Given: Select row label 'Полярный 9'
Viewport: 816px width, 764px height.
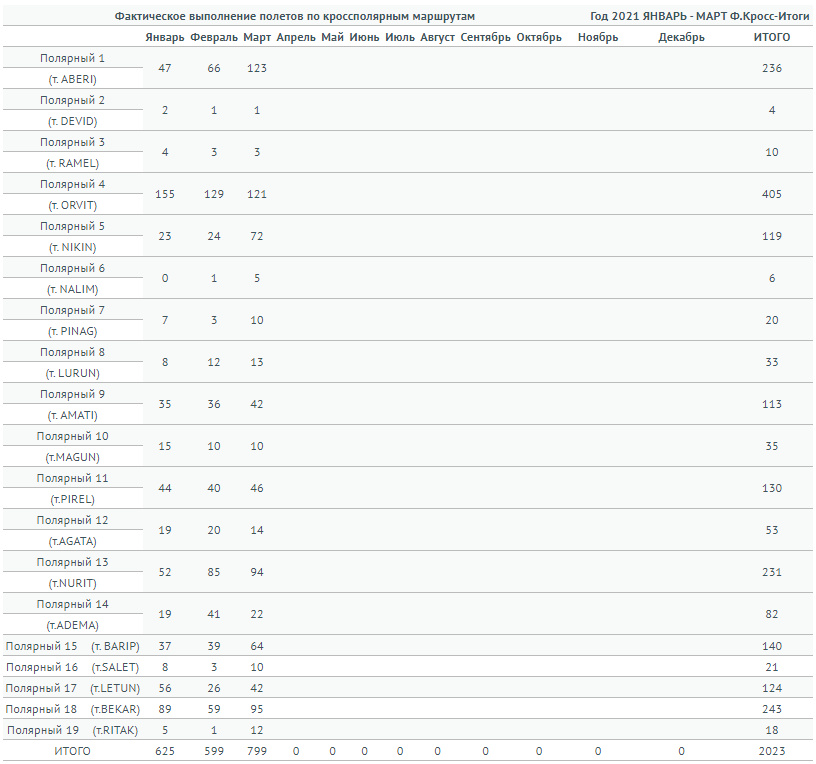Looking at the screenshot, I should 72,394.
